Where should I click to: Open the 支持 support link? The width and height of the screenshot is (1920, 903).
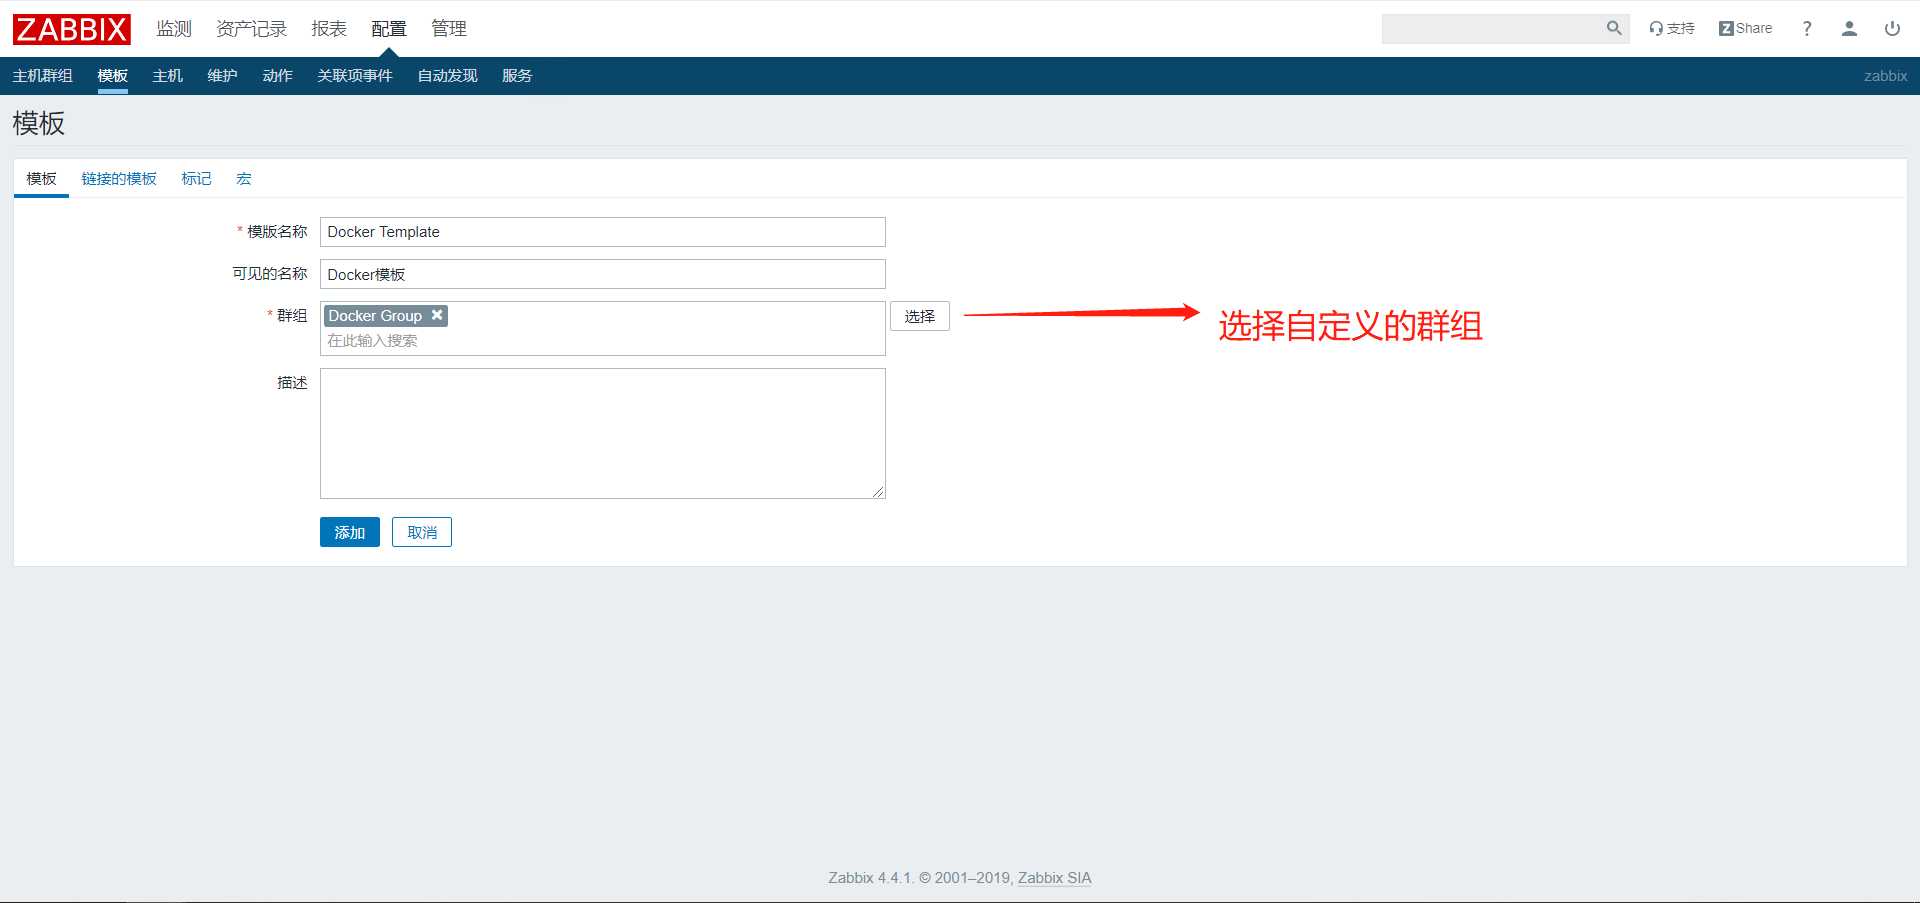pyautogui.click(x=1672, y=28)
